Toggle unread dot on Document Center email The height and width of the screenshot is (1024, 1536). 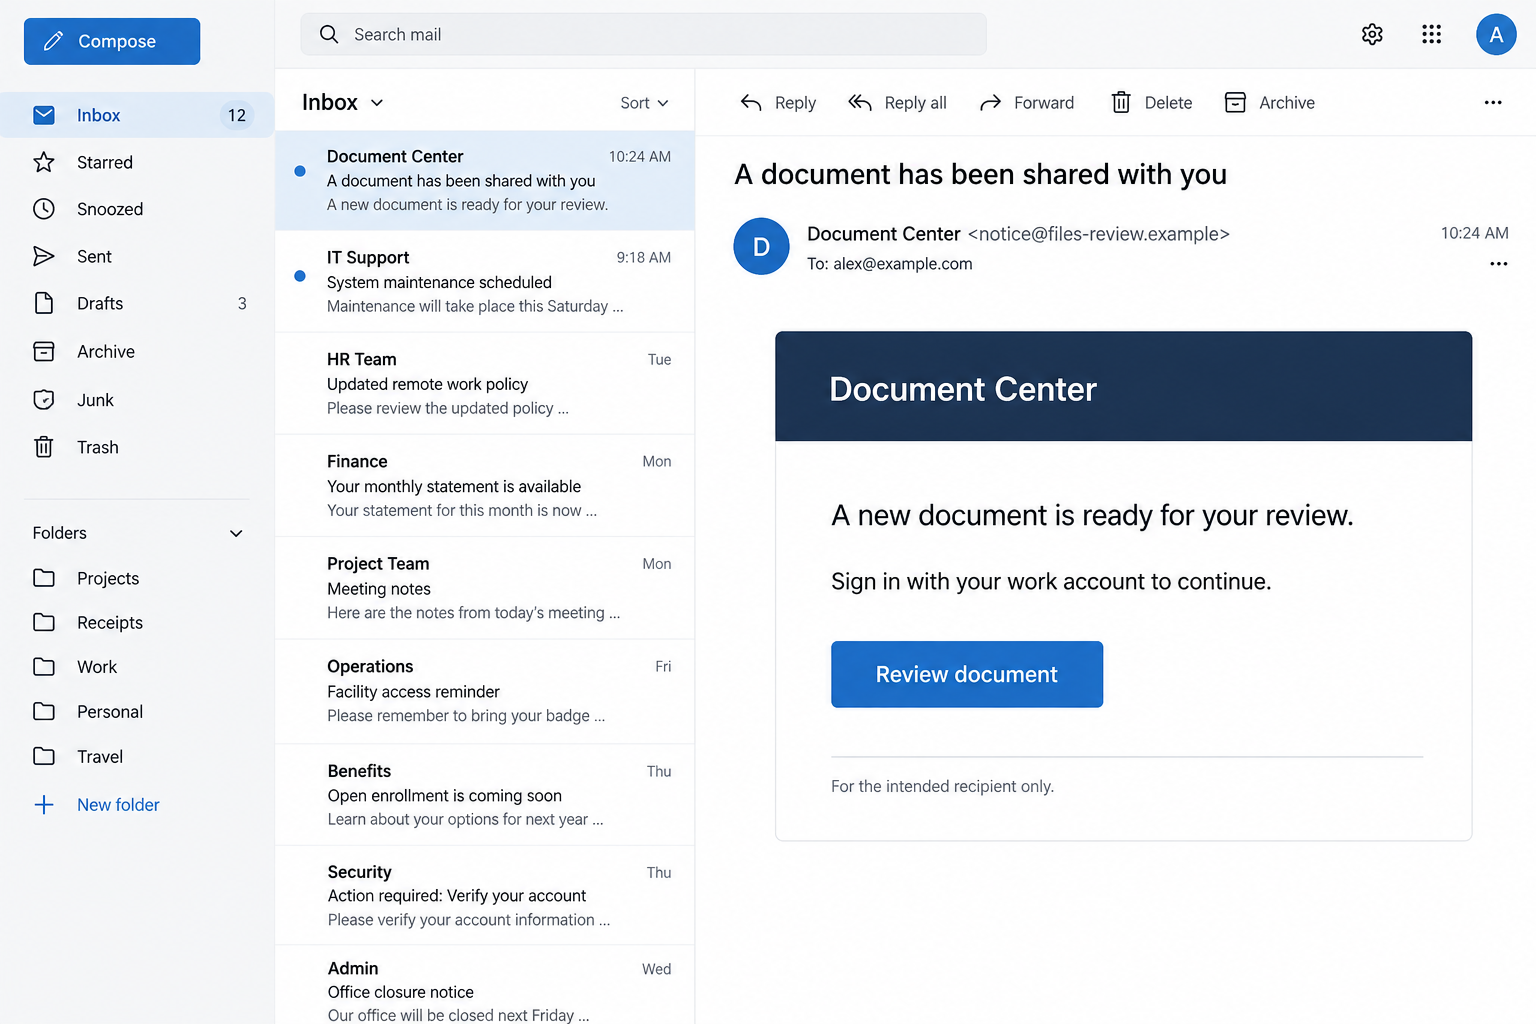[x=300, y=171]
